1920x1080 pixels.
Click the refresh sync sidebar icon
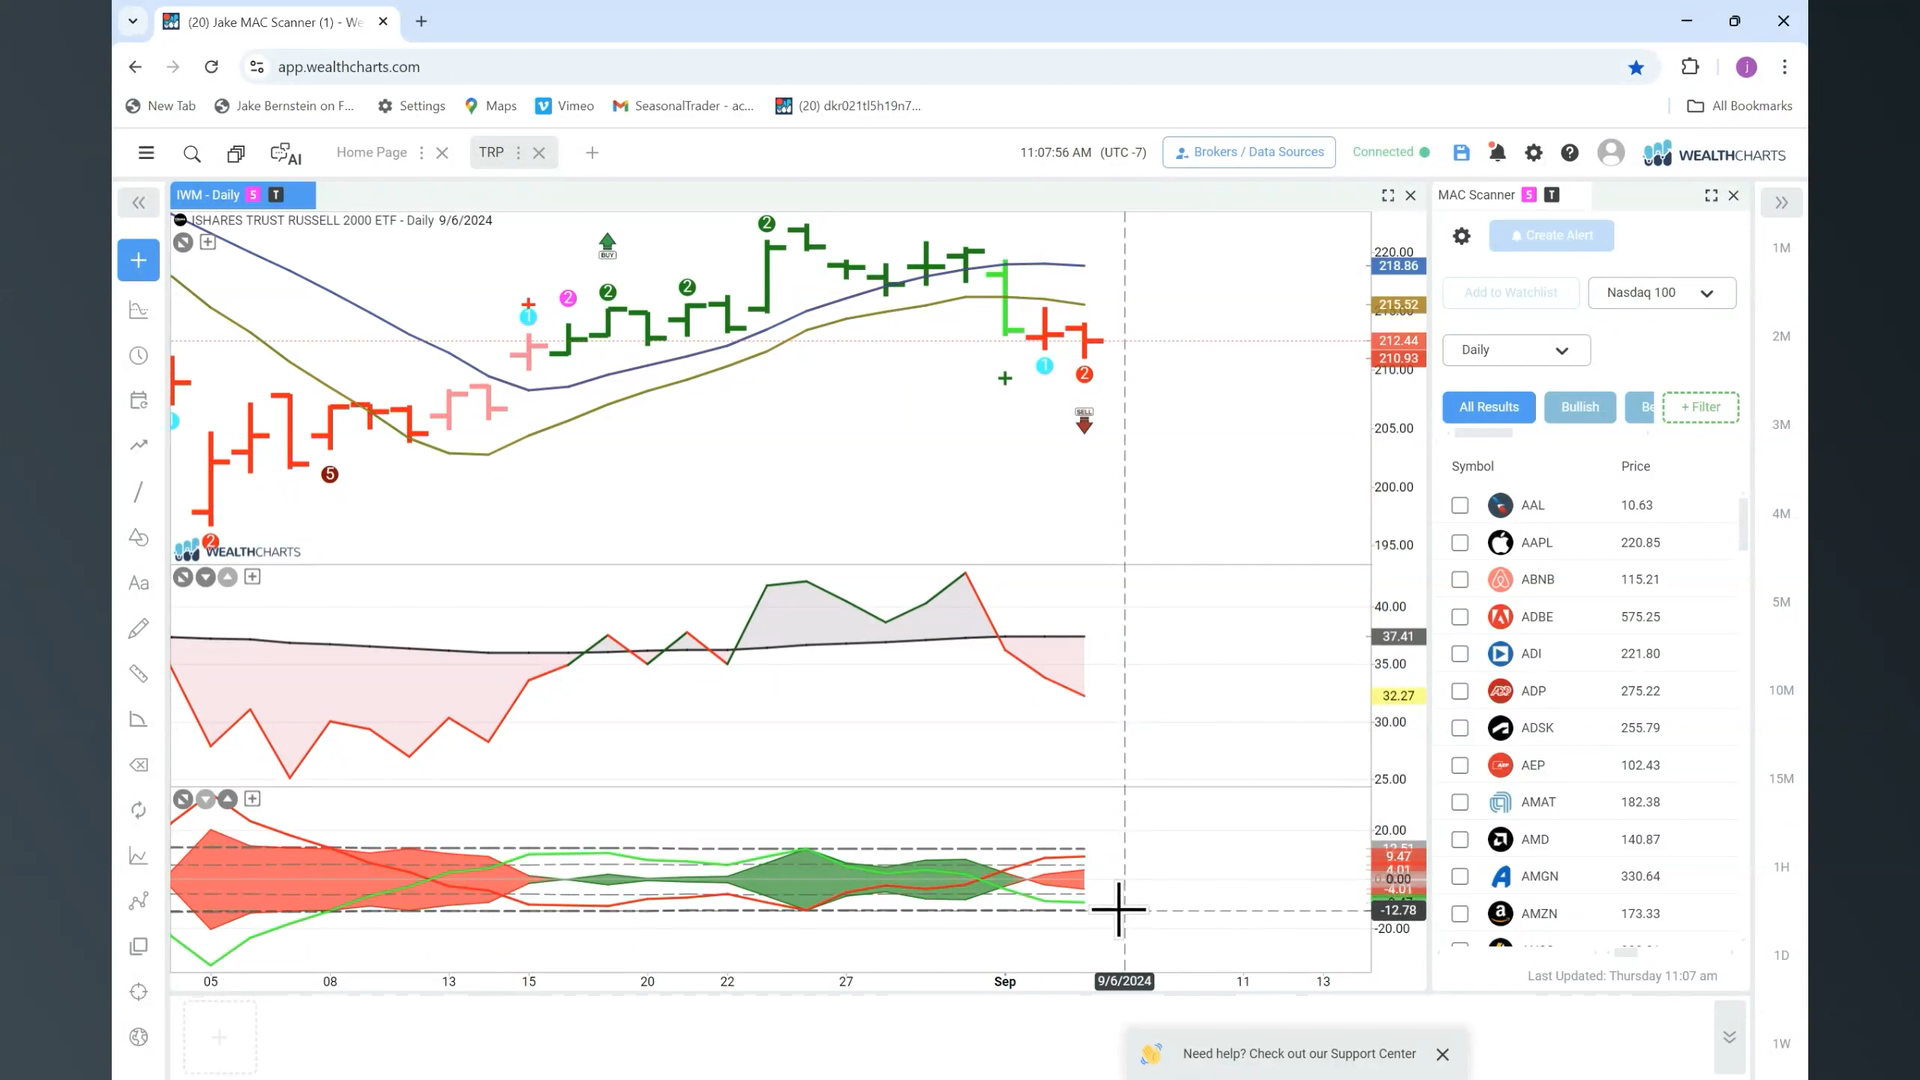coord(139,810)
